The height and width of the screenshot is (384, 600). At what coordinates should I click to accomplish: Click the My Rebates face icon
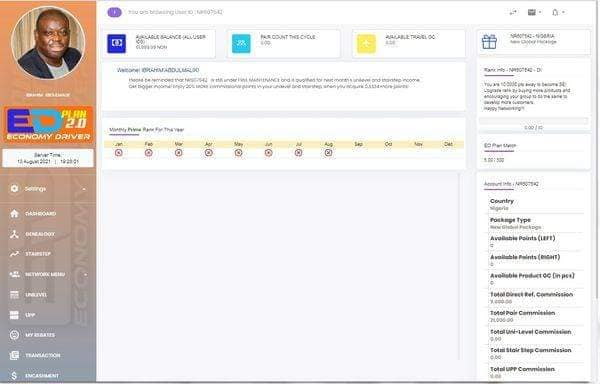point(15,335)
